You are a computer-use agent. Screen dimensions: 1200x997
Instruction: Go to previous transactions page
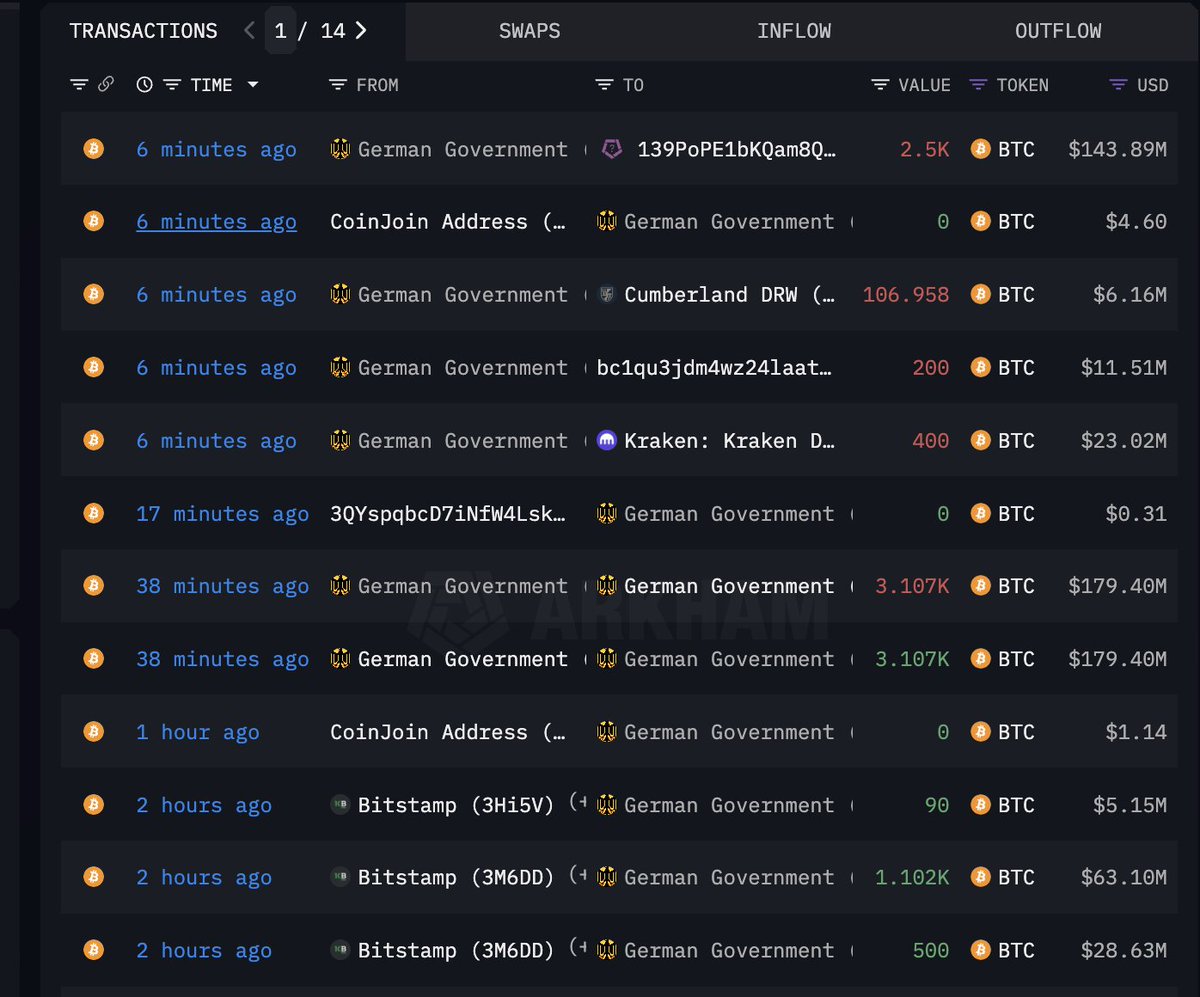point(249,31)
